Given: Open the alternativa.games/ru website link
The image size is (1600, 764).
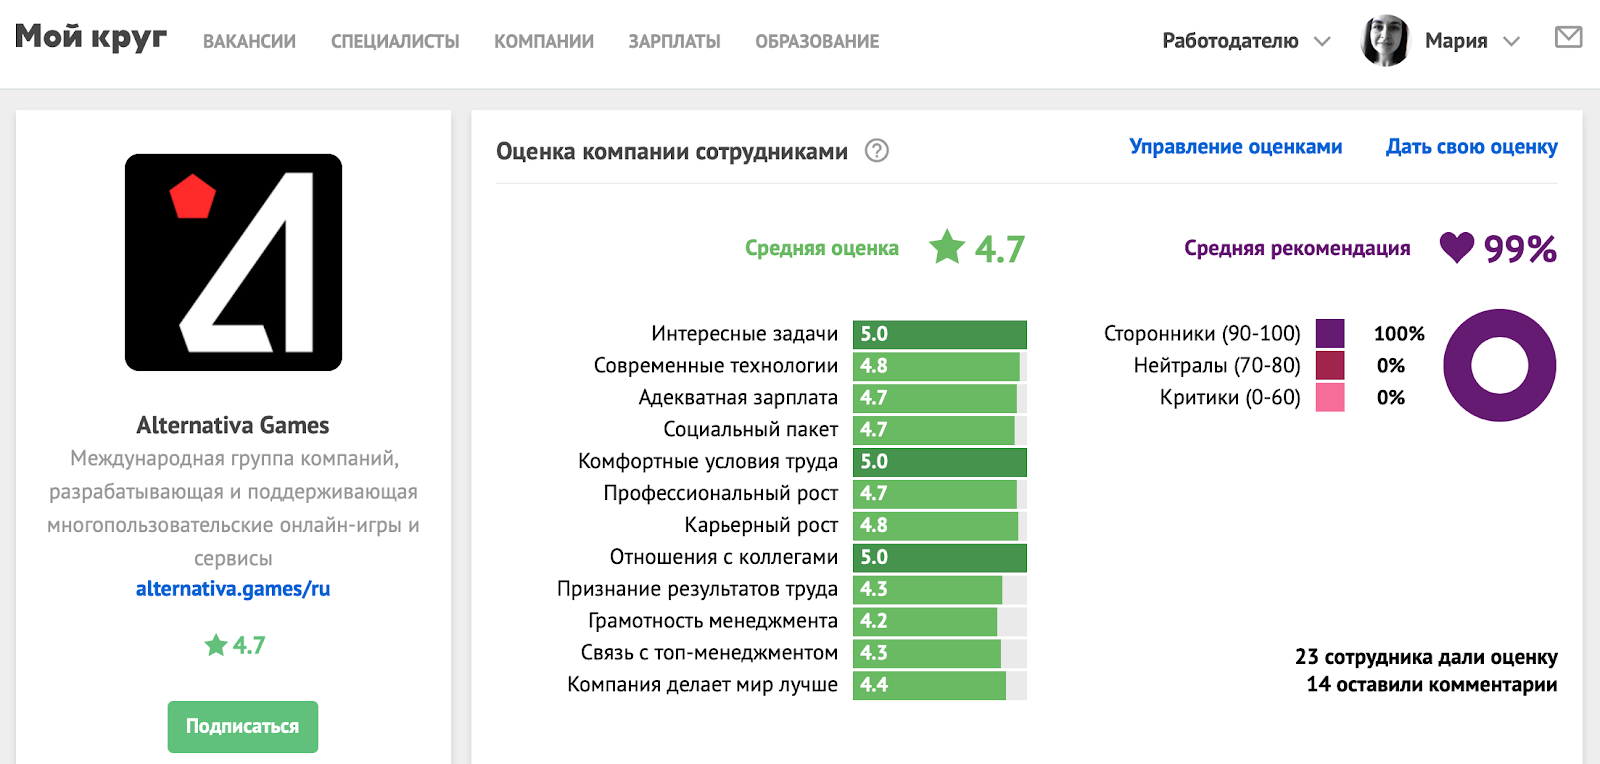Looking at the screenshot, I should [233, 589].
